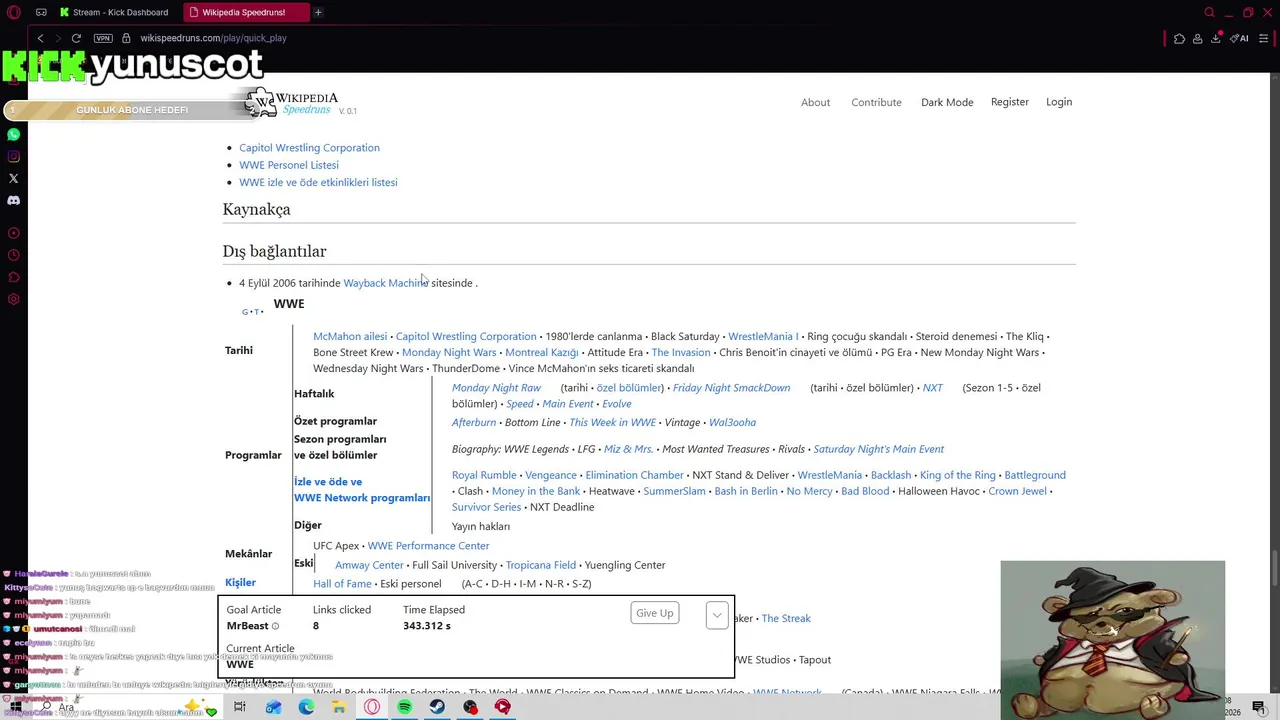
Task: Open the Easy Setup sliders menu
Action: tap(1264, 38)
